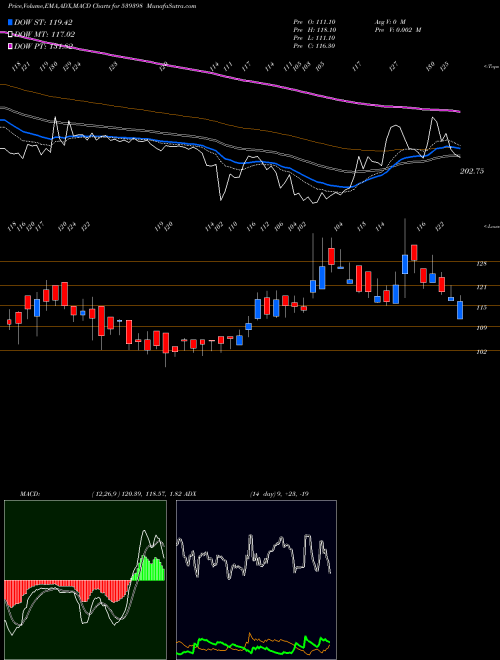
Task: Click the blue DOW ST legend swatch
Action: point(10,22)
